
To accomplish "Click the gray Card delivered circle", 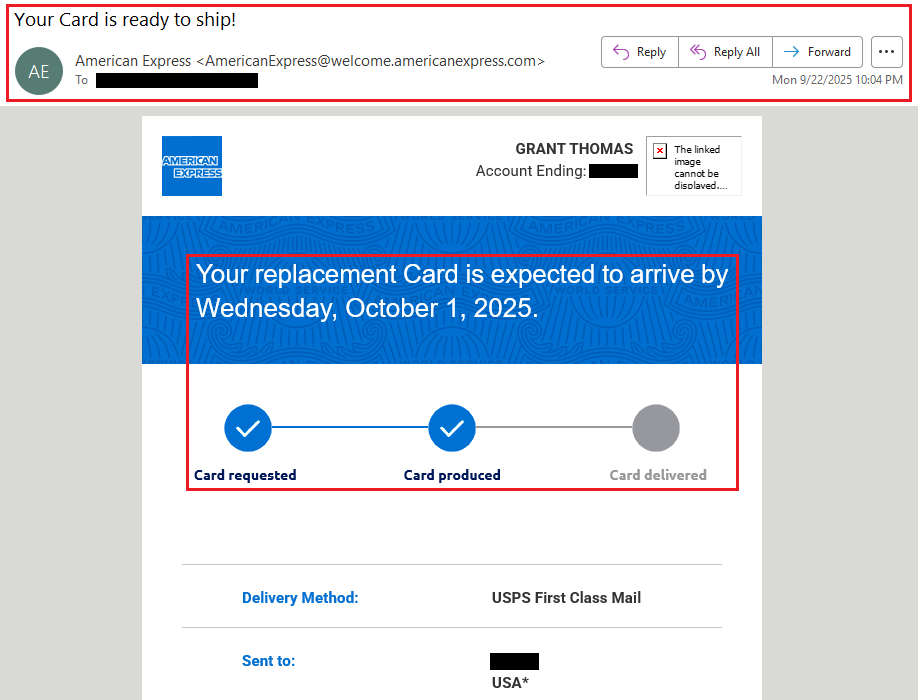I will click(656, 429).
